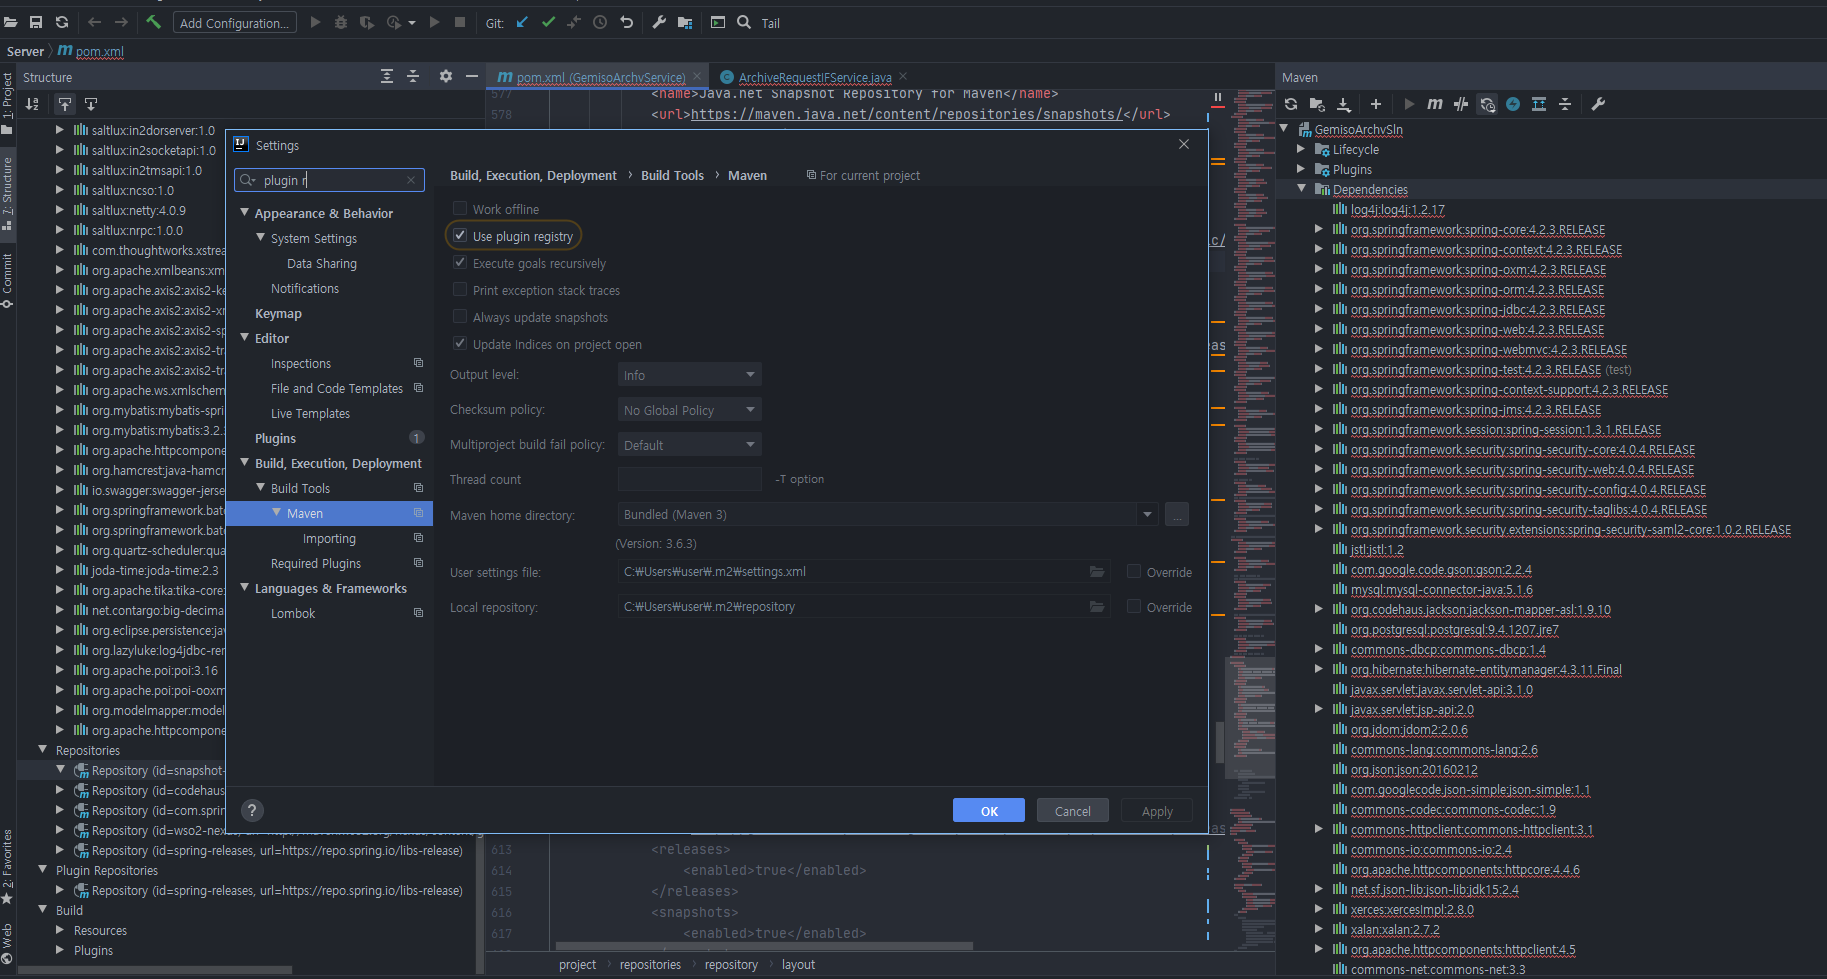This screenshot has height=979, width=1827.
Task: Click Sort Alphabetically icon in Structure panel
Action: pyautogui.click(x=32, y=104)
